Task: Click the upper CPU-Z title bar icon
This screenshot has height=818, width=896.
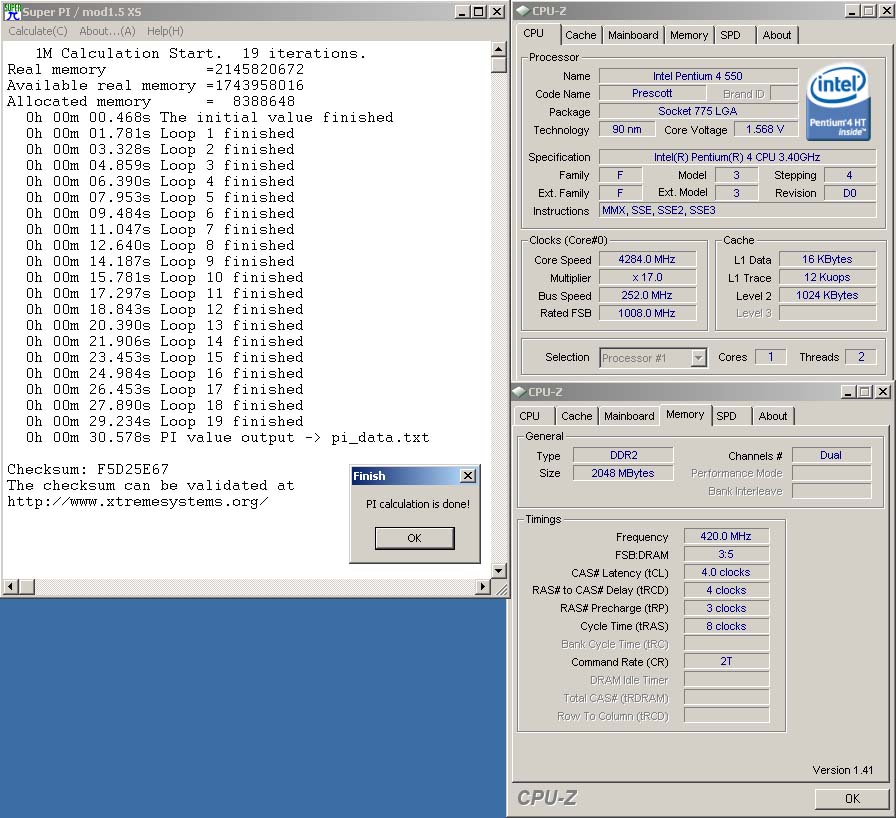Action: (x=522, y=11)
